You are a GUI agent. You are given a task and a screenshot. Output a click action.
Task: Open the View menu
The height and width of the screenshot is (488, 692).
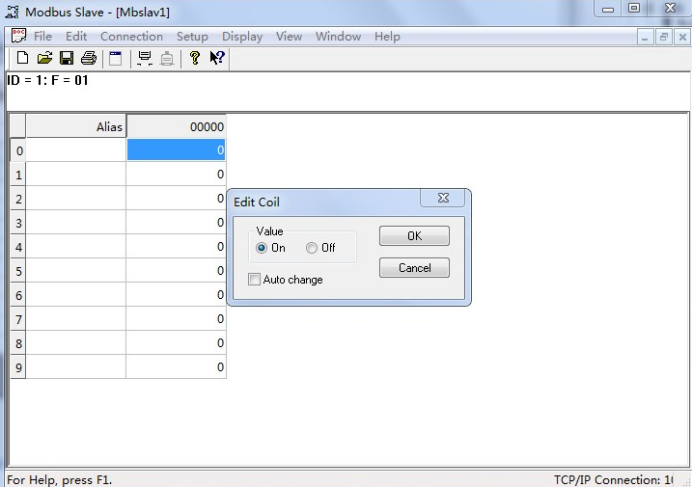pos(289,36)
